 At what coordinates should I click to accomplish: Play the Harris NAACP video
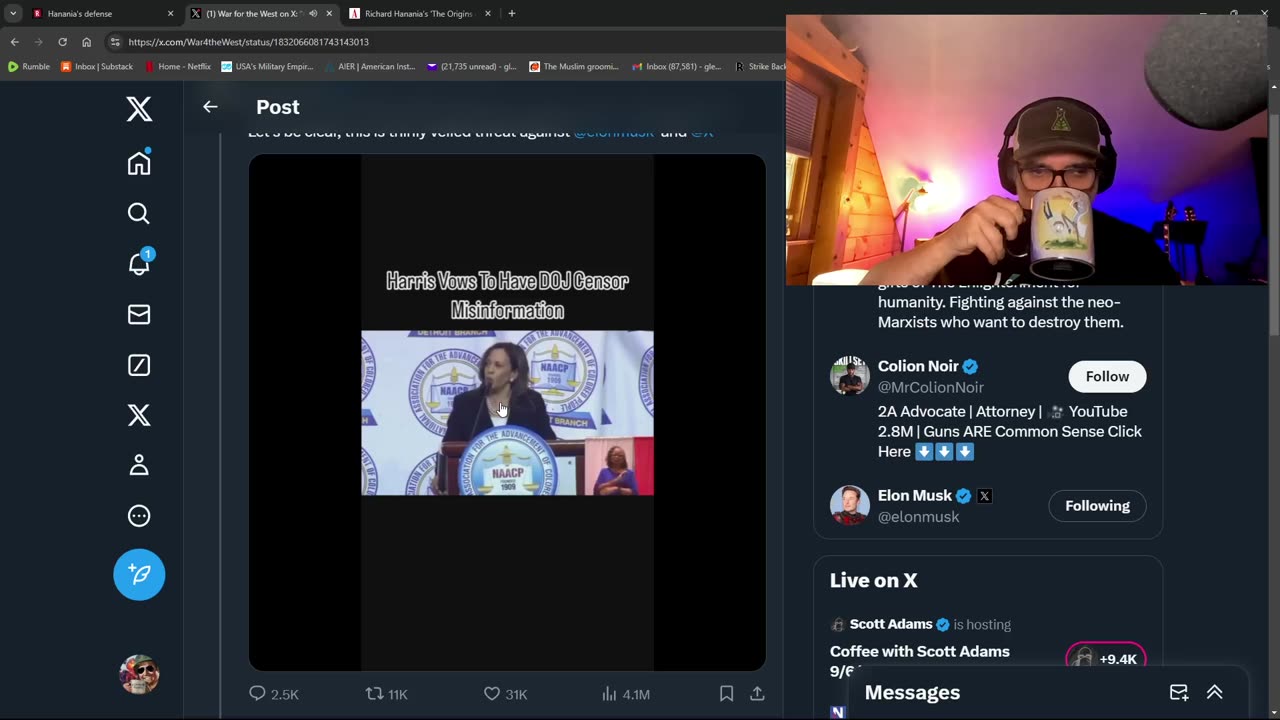pos(507,412)
